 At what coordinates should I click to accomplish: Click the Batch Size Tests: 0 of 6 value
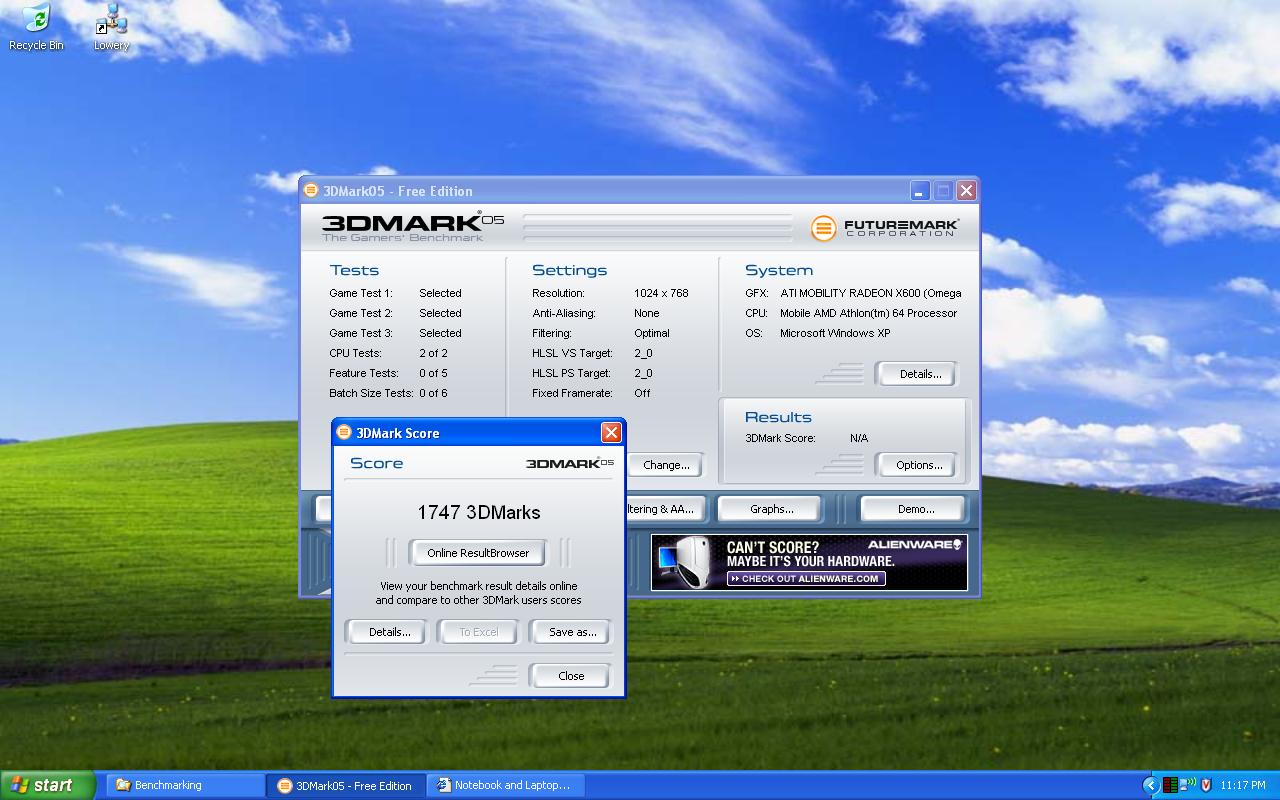point(433,393)
